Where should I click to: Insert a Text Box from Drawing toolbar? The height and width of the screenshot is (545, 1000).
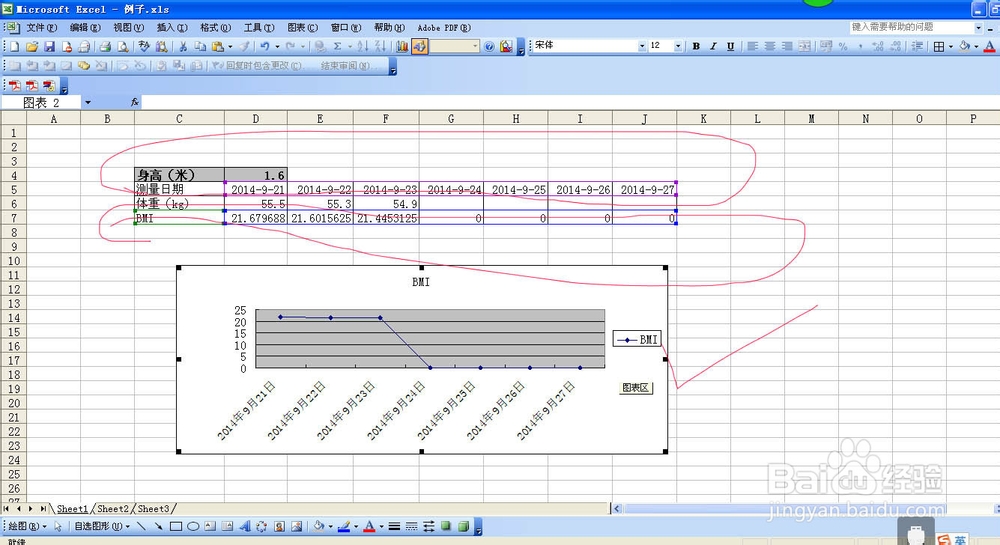210,527
